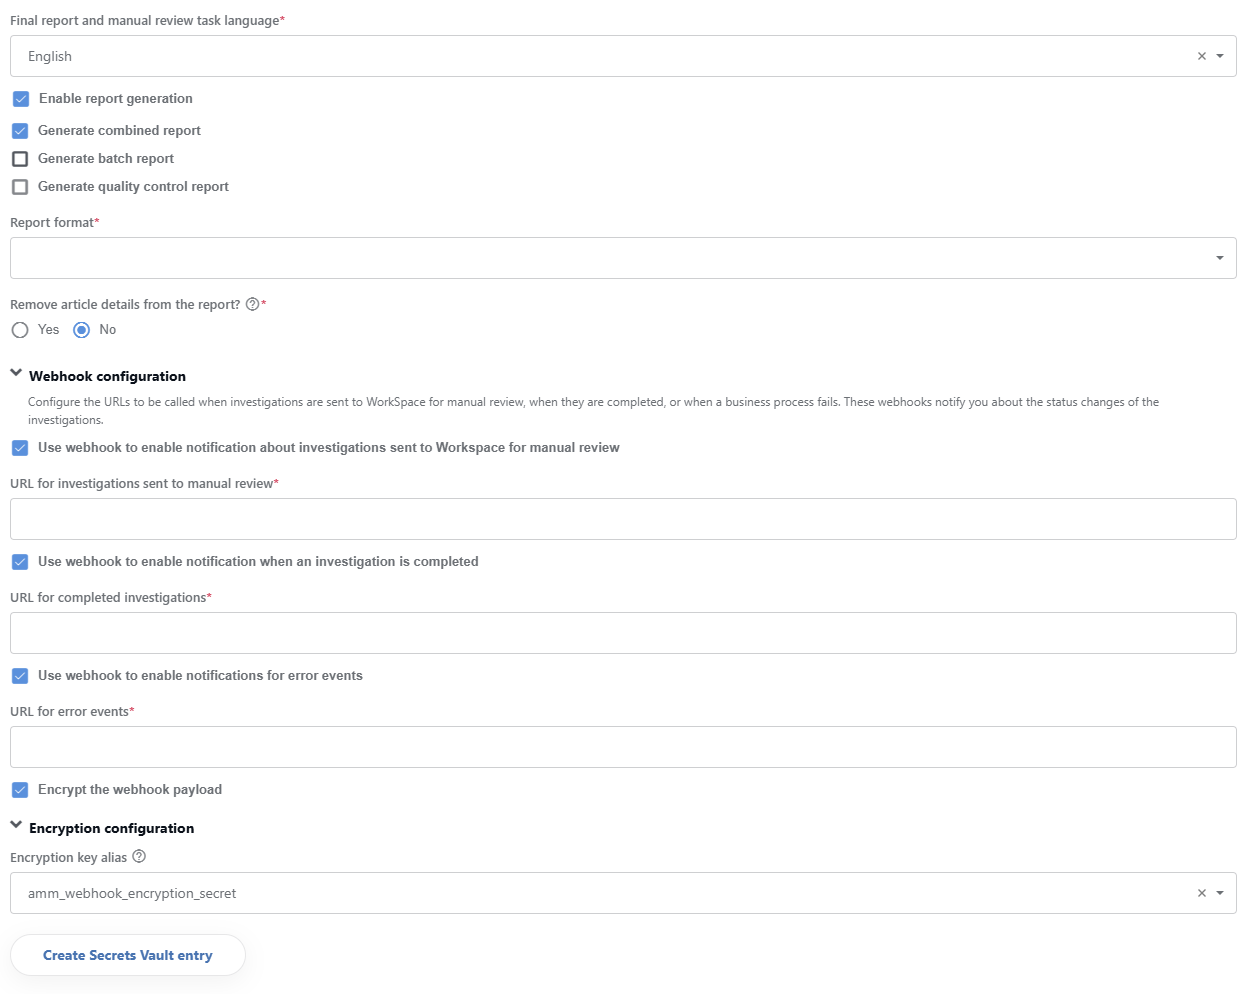
Task: Collapse the Webhook configuration section
Action: (x=16, y=374)
